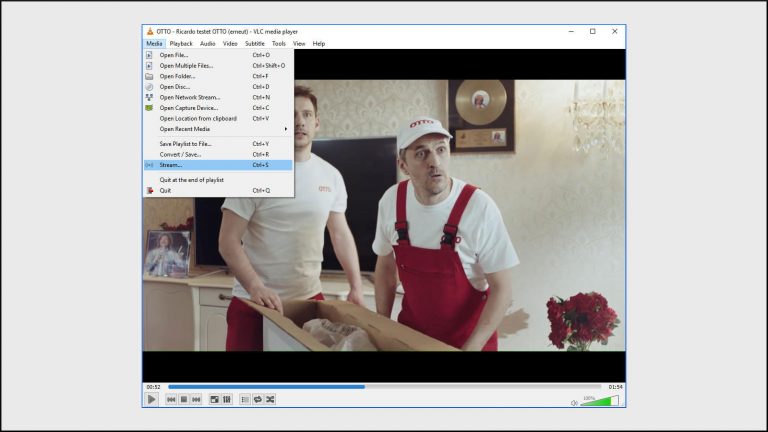Screen dimensions: 768x432
Task: Select the highlighted Stream... entry
Action: [x=218, y=165]
